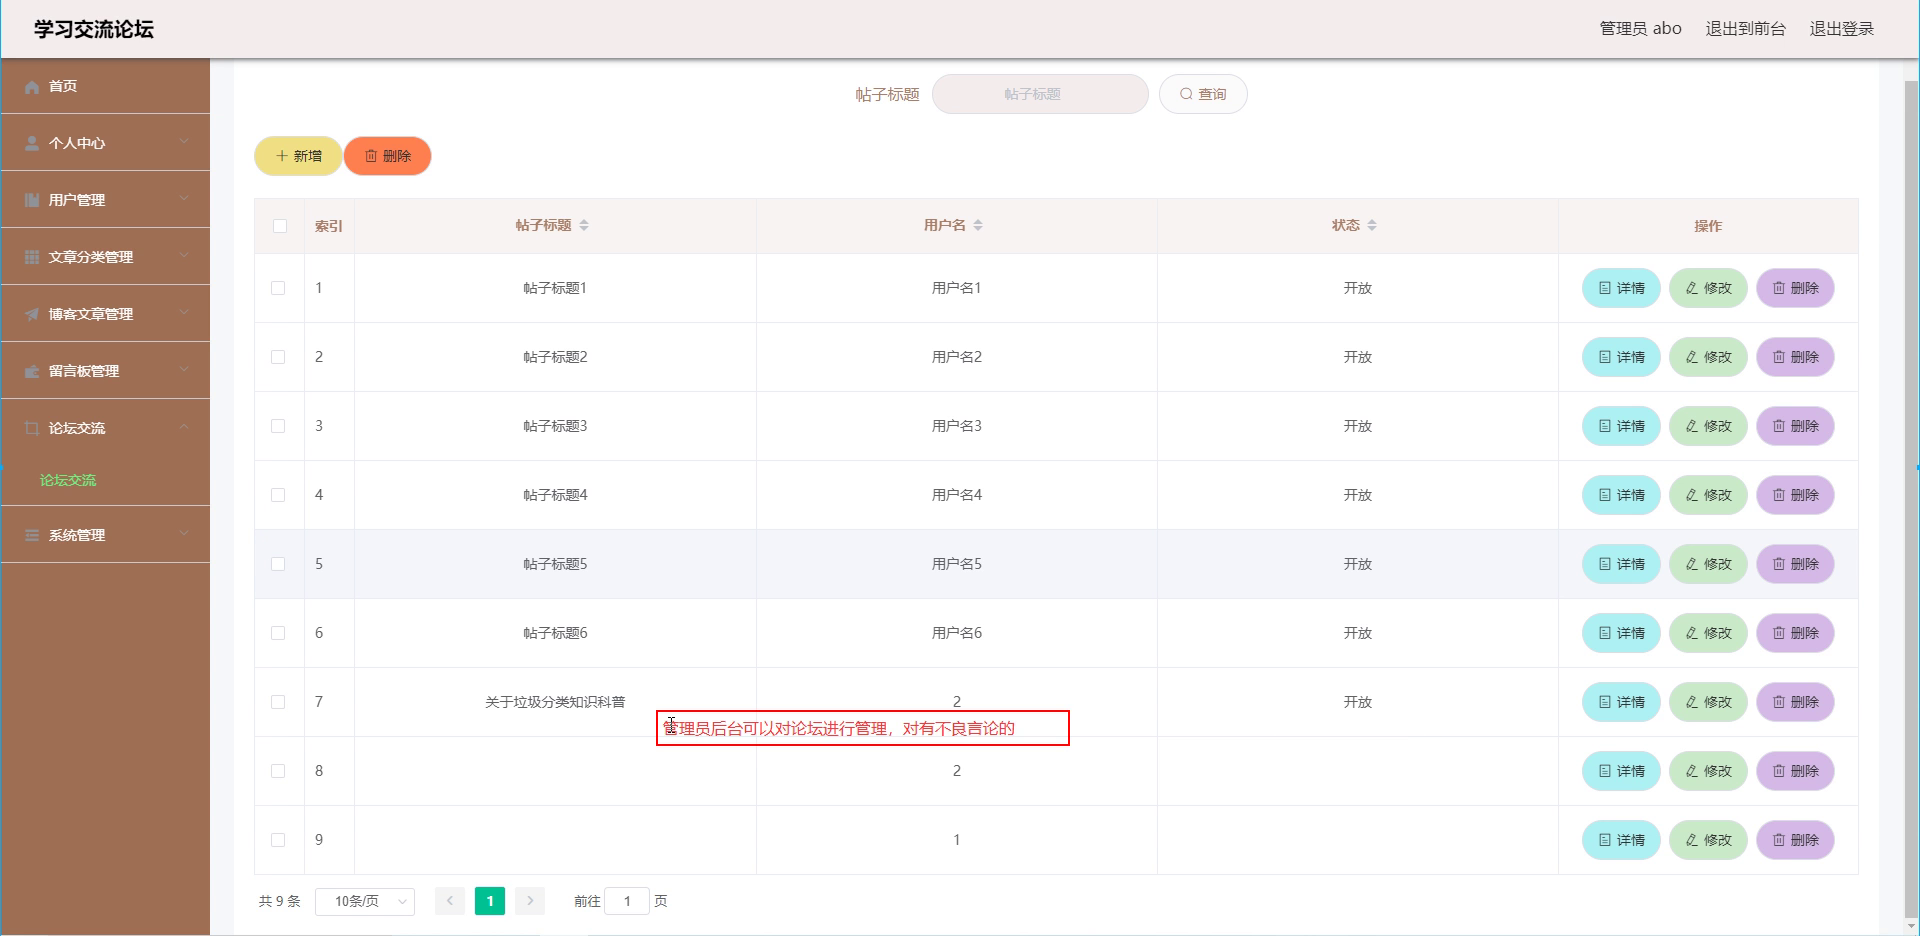Check the checkbox for row 4
The height and width of the screenshot is (936, 1920).
(x=278, y=495)
